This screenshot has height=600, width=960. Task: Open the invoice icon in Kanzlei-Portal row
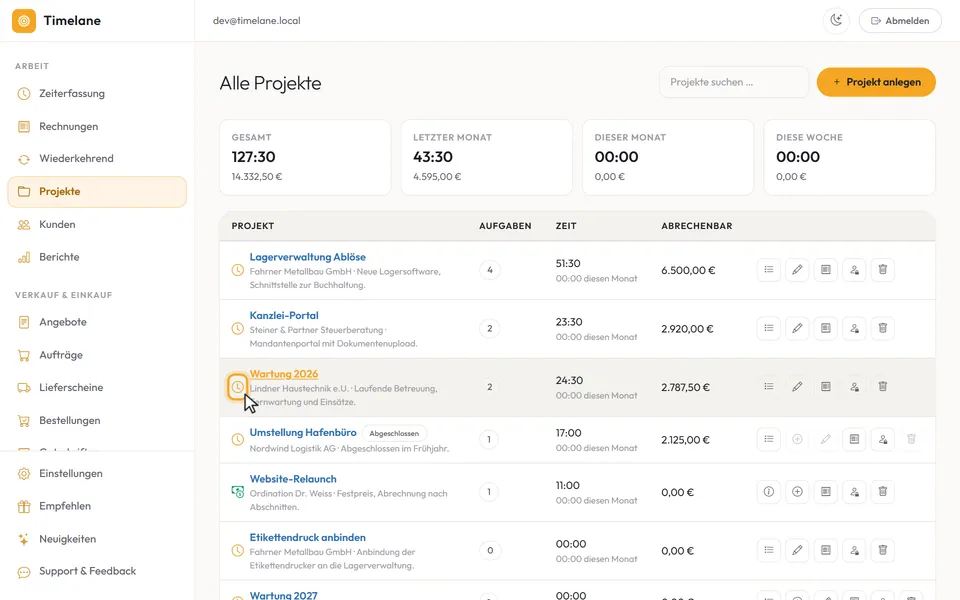826,328
